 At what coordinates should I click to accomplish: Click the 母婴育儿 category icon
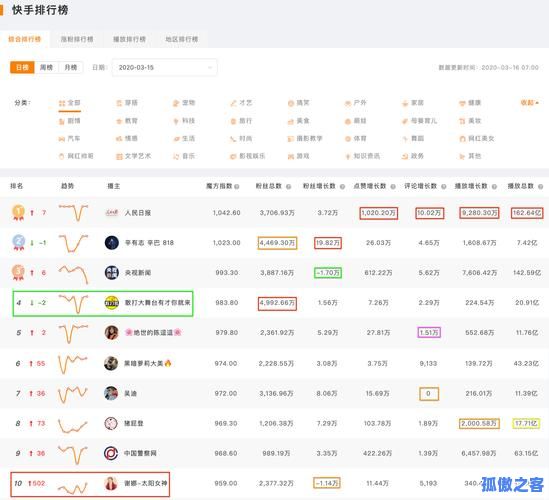(405, 121)
